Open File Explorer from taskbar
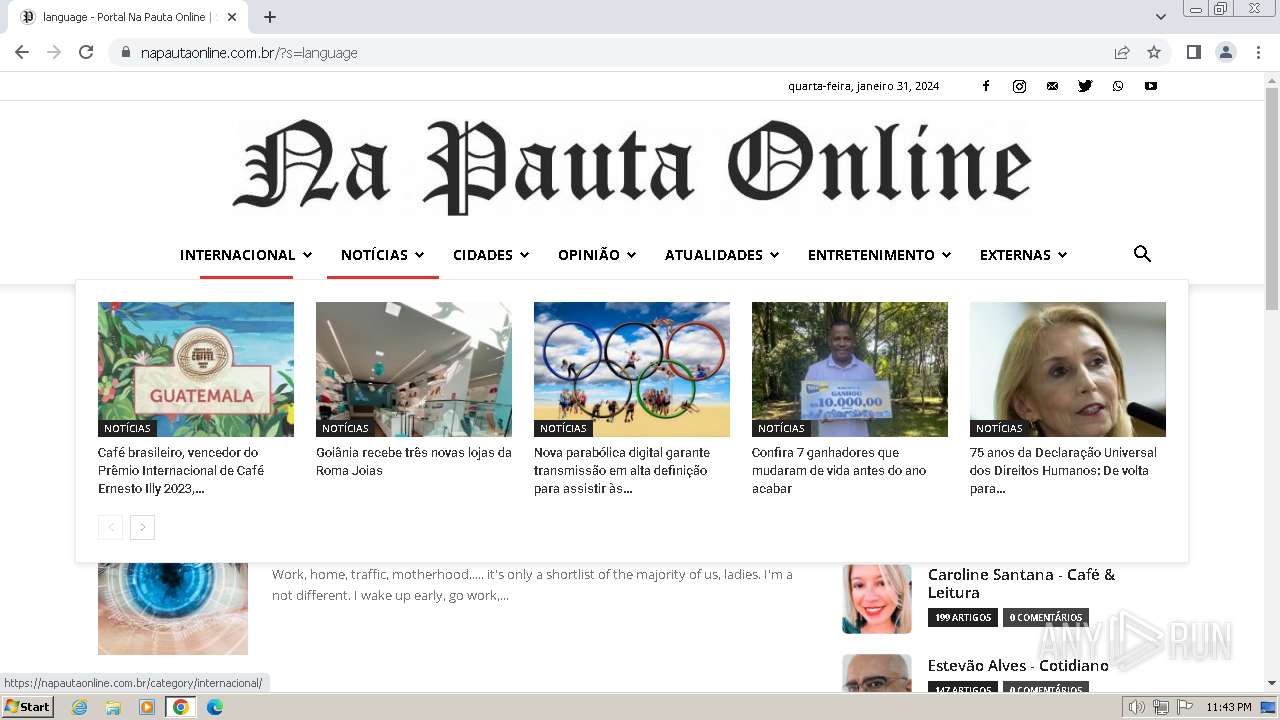The image size is (1280, 720). 113,707
